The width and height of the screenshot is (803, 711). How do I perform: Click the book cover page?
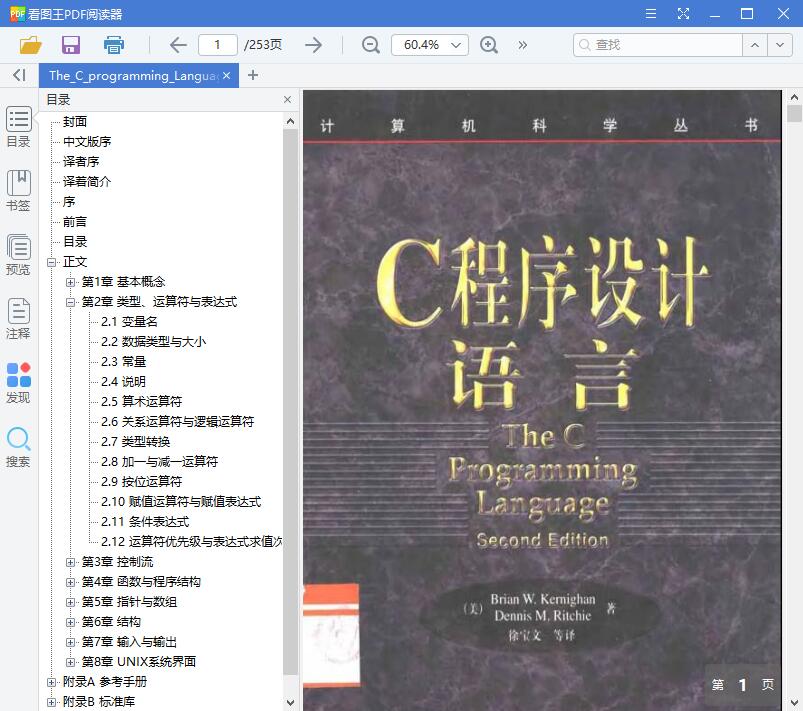[542, 401]
